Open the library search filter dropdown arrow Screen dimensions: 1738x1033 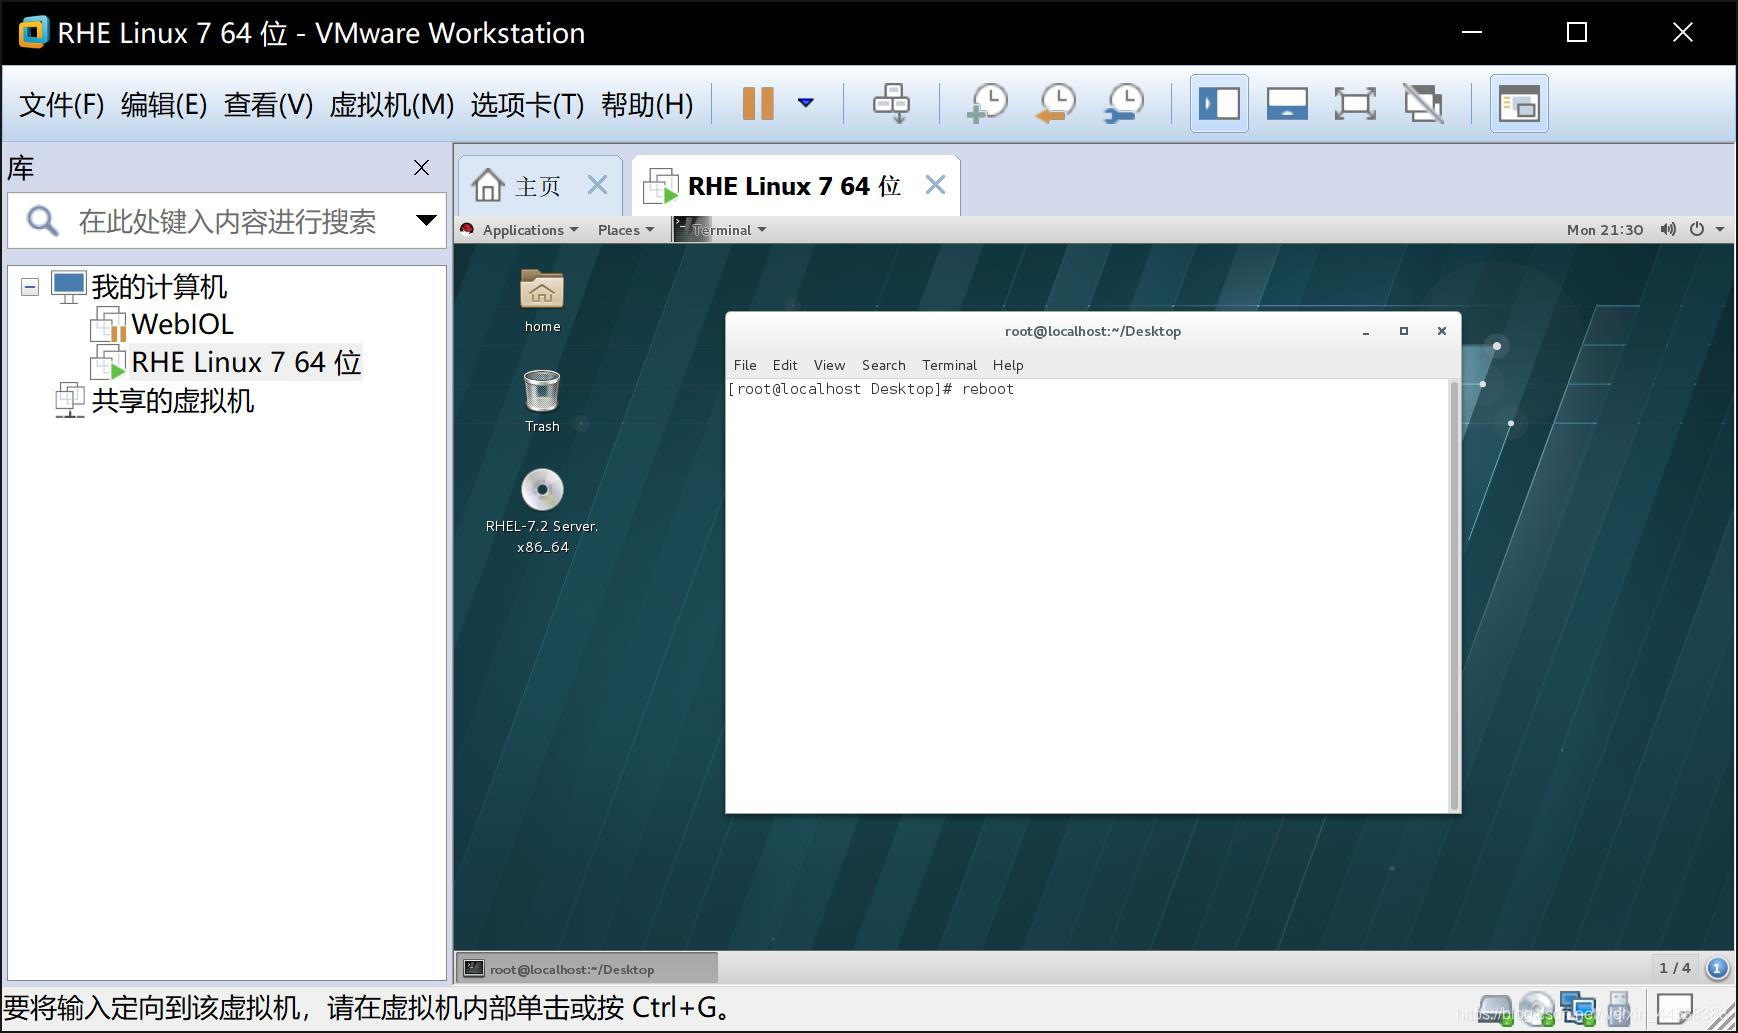point(426,221)
